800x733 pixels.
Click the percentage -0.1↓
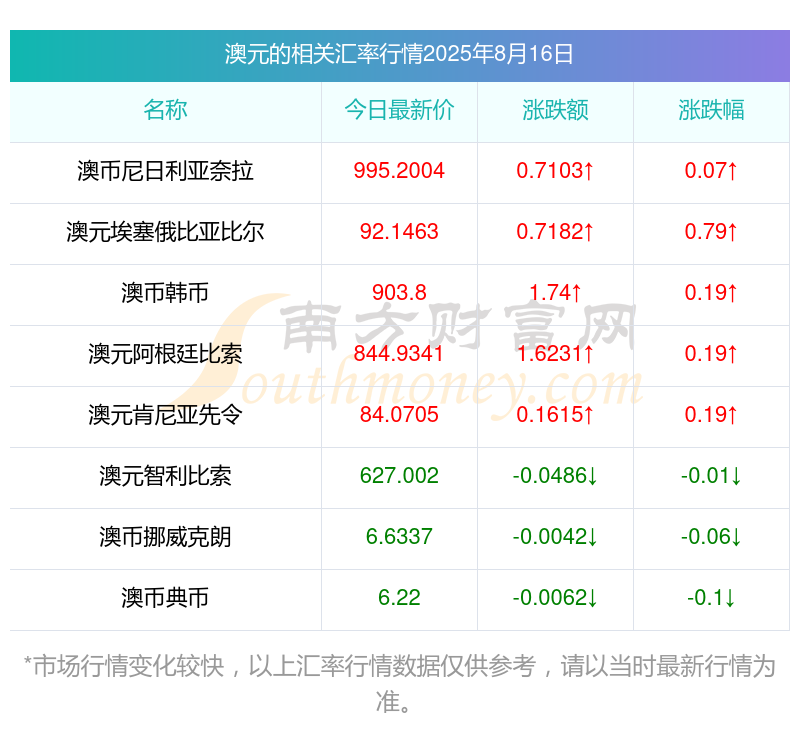tap(711, 598)
